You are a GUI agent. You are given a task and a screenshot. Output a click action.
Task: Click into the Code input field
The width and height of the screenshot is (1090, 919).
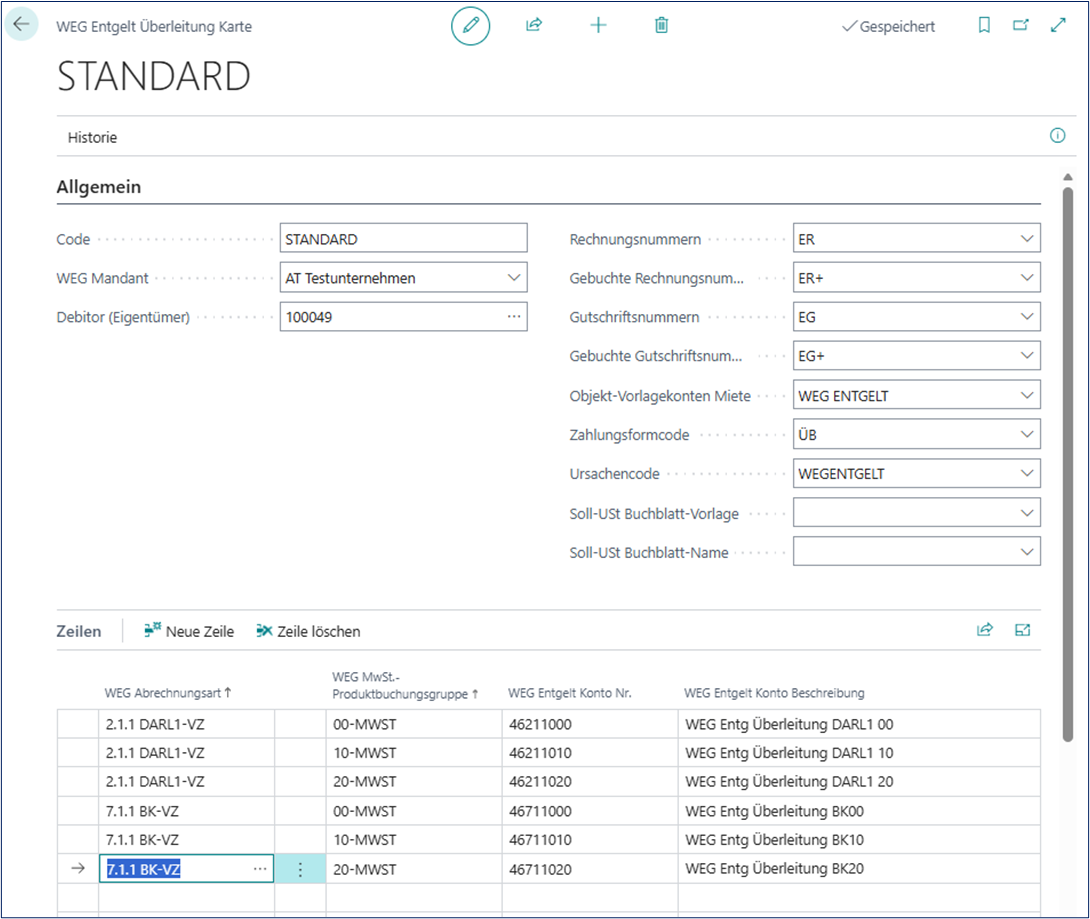coord(403,239)
